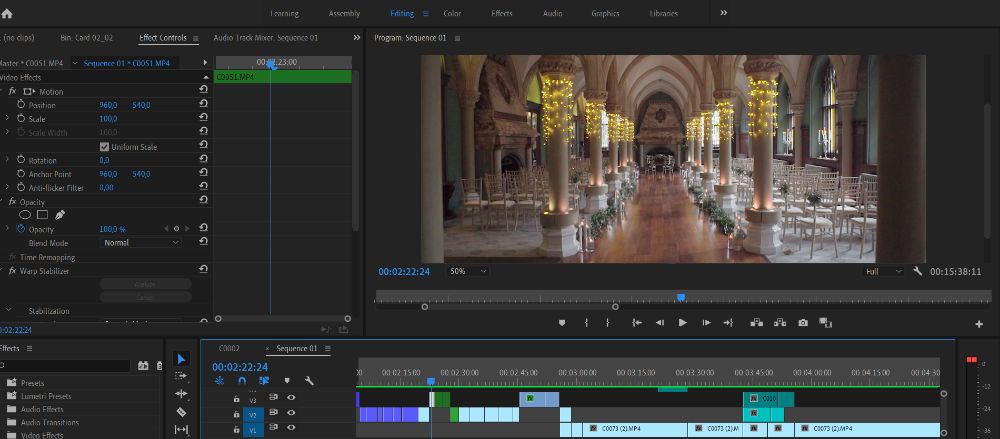The width and height of the screenshot is (1000, 439).
Task: Expand the Opacity property row
Action: click(x=8, y=228)
